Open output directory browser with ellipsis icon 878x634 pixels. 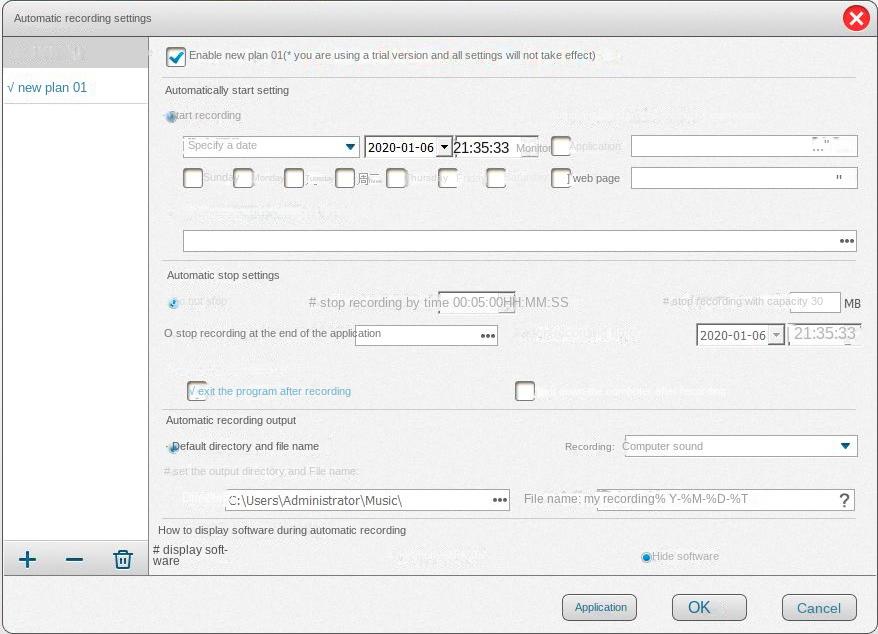point(500,499)
